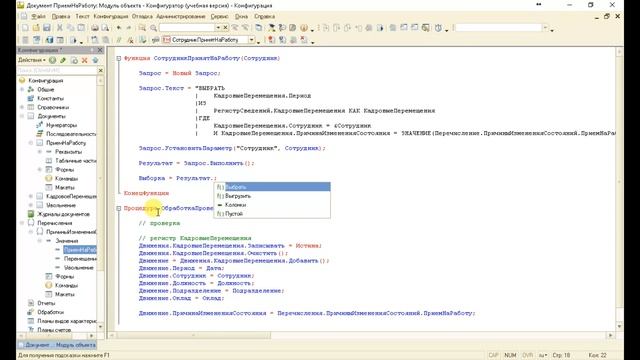Click the uncomment icon with red X
The height and width of the screenshot is (360, 640).
coord(130,40)
